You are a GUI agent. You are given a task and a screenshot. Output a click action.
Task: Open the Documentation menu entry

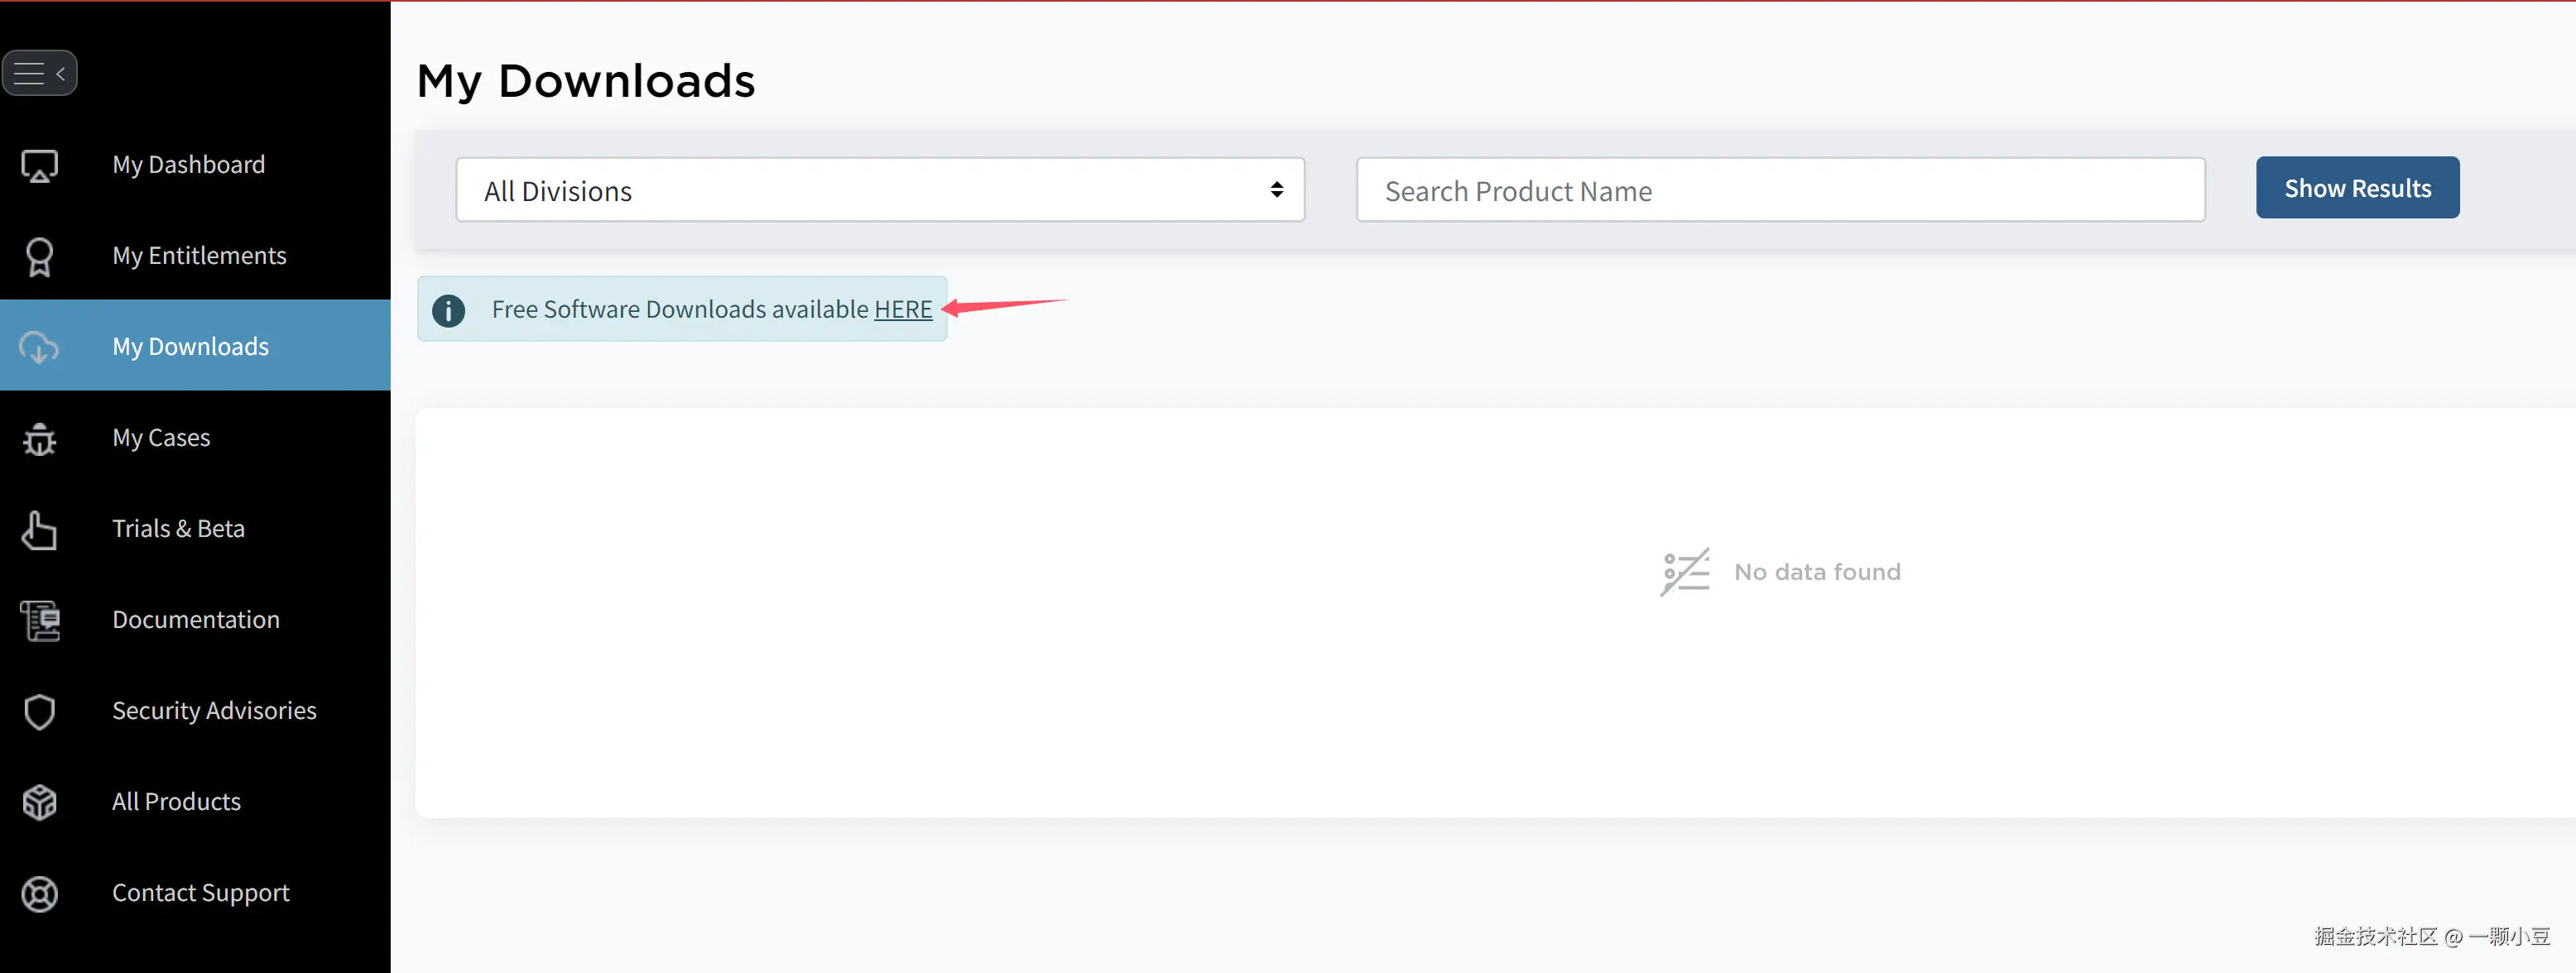click(196, 620)
